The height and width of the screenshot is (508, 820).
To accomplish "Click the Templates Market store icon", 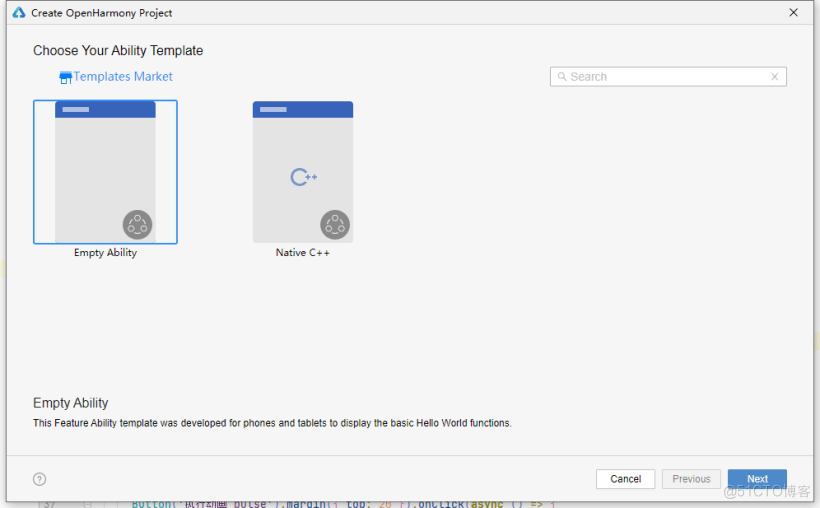I will [x=65, y=77].
